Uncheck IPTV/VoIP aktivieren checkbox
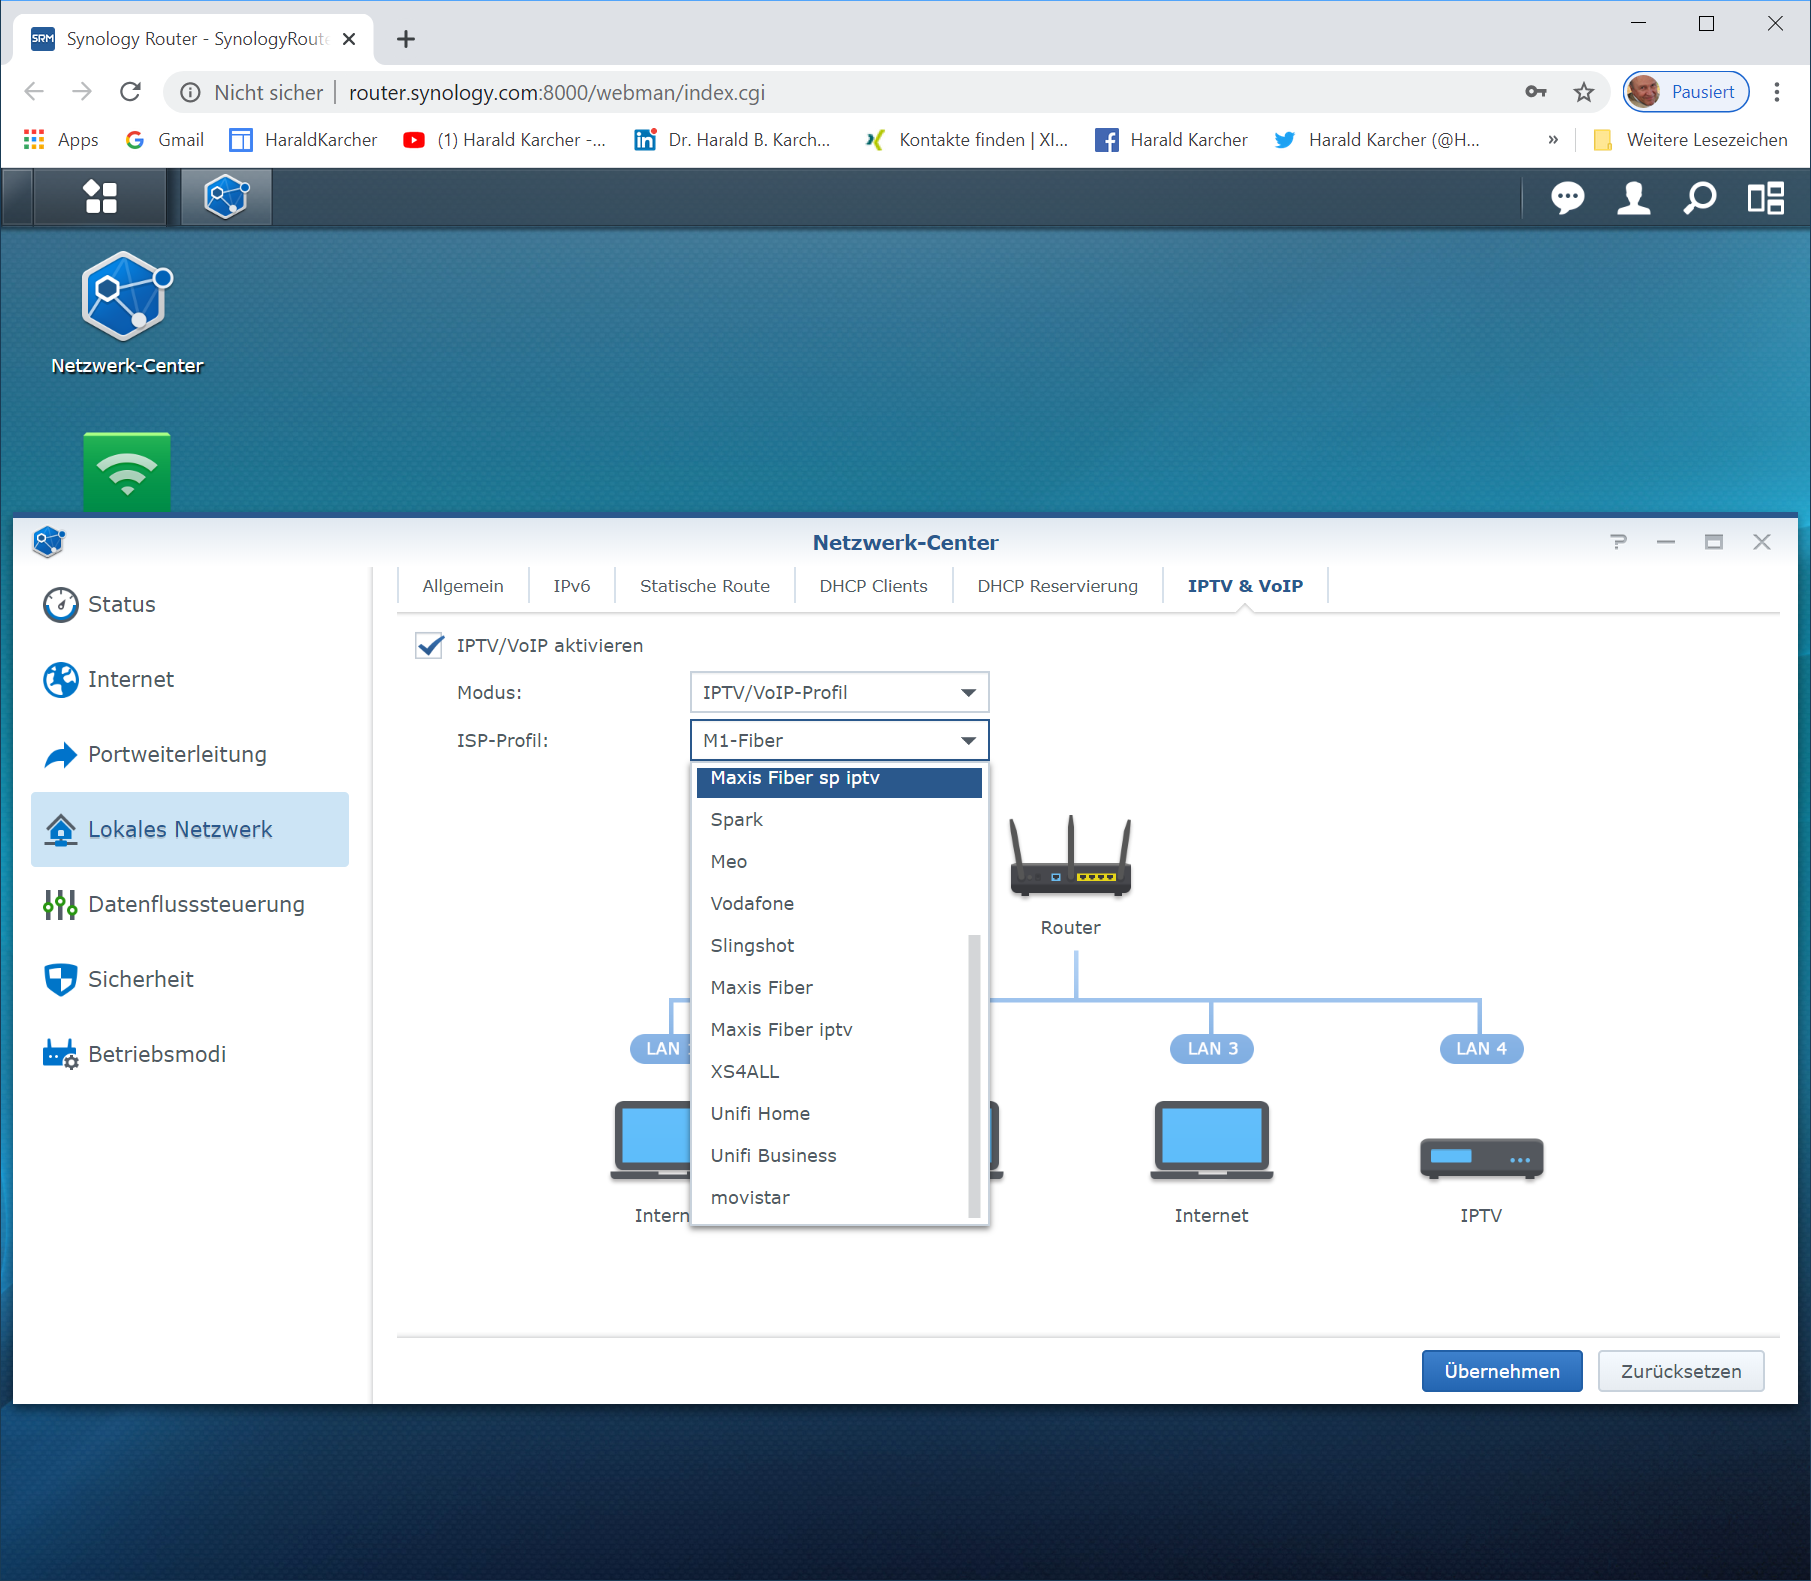1811x1581 pixels. [x=430, y=646]
